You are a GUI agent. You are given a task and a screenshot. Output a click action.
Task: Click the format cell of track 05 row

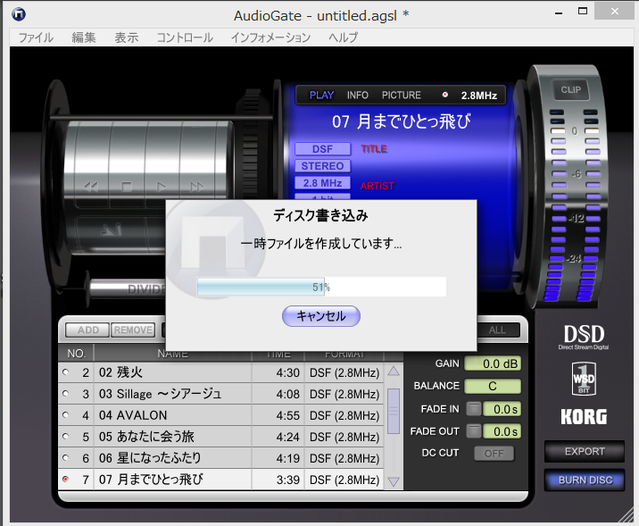(x=344, y=437)
